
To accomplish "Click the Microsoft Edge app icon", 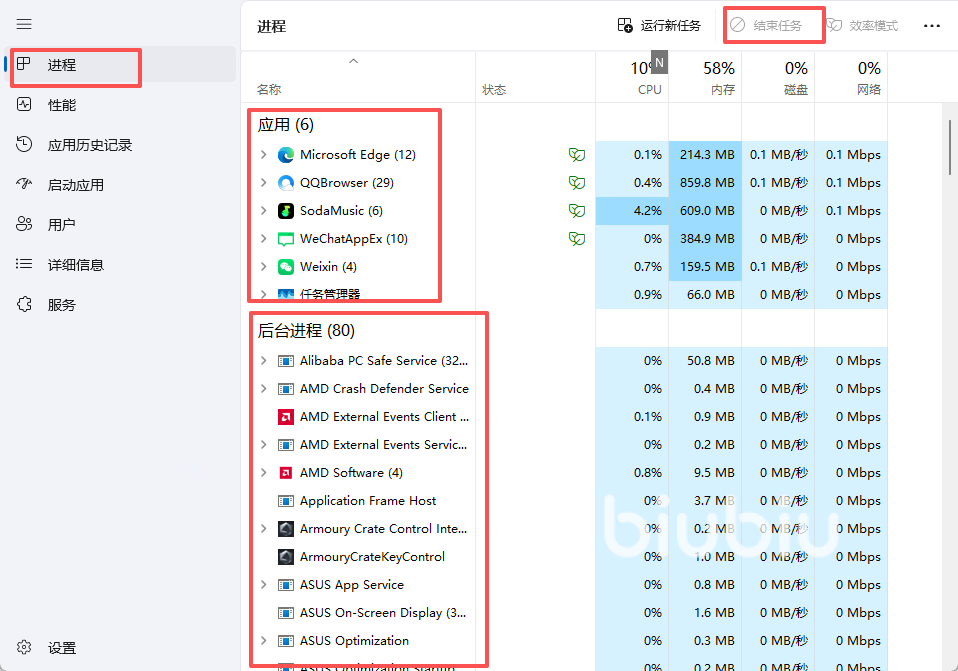I will click(x=285, y=155).
